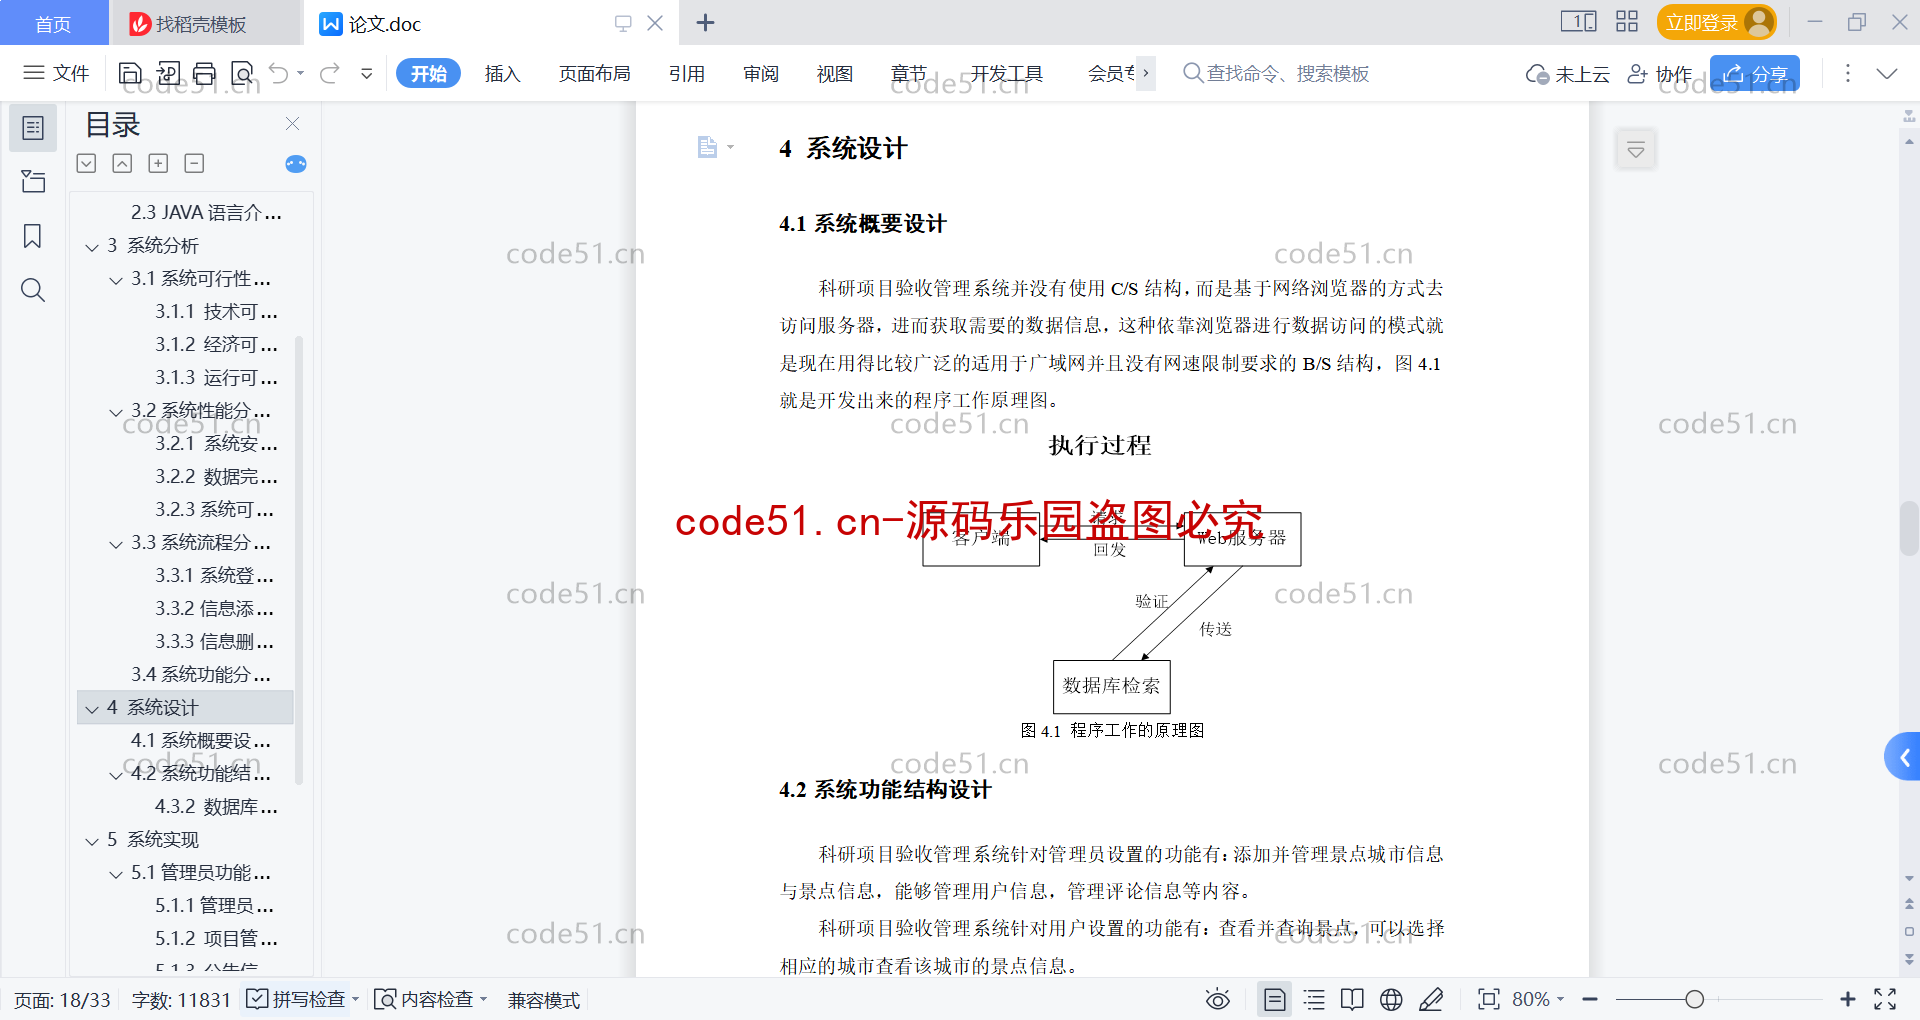The height and width of the screenshot is (1020, 1920).
Task: Click the Redo arrow
Action: (x=329, y=73)
